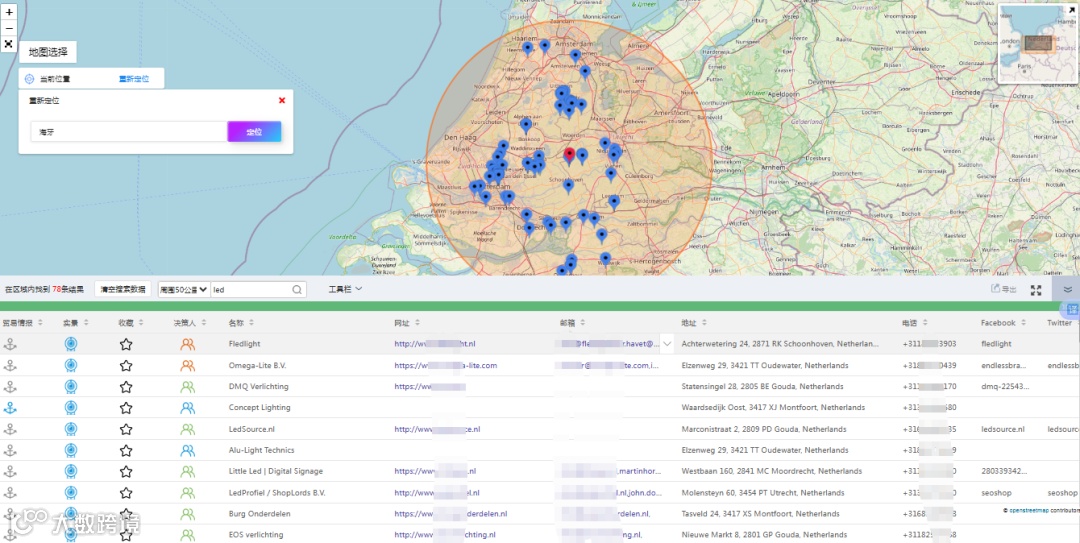Image resolution: width=1080 pixels, height=543 pixels.
Task: Open the 周围50公里 radius dropdown
Action: 184,290
